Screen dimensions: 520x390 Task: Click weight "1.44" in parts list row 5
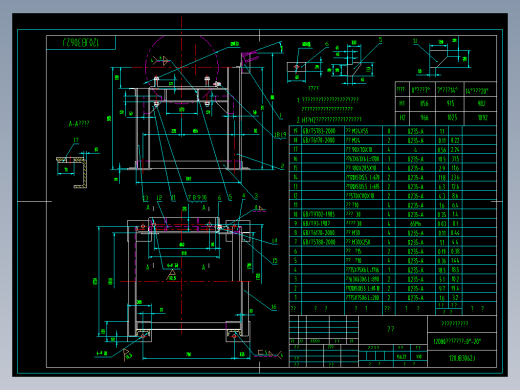tap(455, 261)
